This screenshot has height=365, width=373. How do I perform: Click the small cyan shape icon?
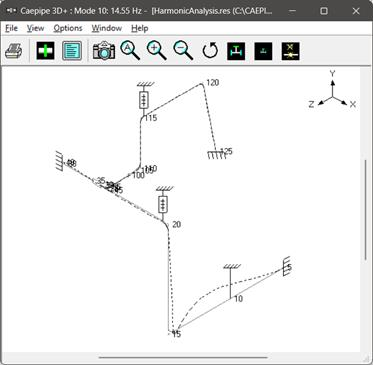click(263, 51)
